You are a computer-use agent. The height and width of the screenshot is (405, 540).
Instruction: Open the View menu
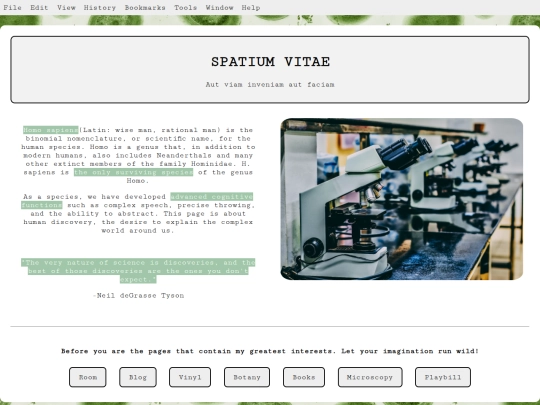66,7
